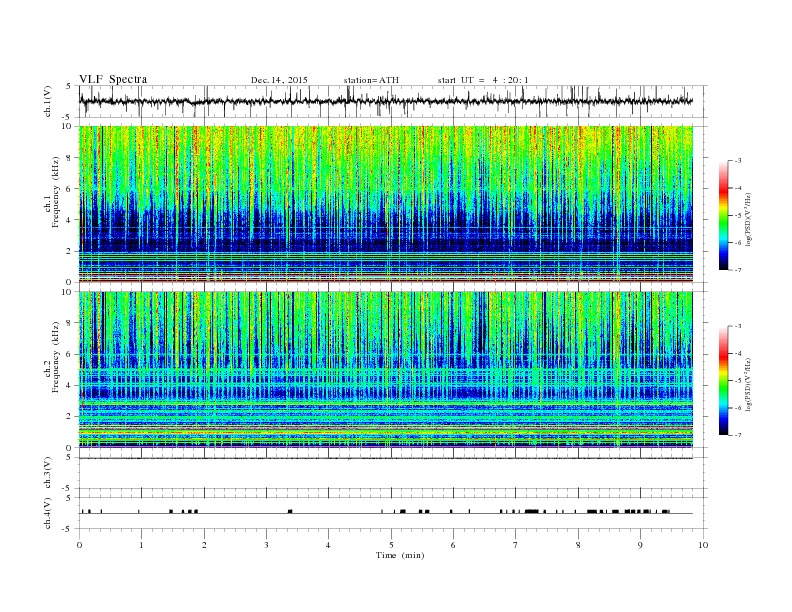Click the "1" time axis tick label
Screen dimensions: 792x612
(x=141, y=545)
